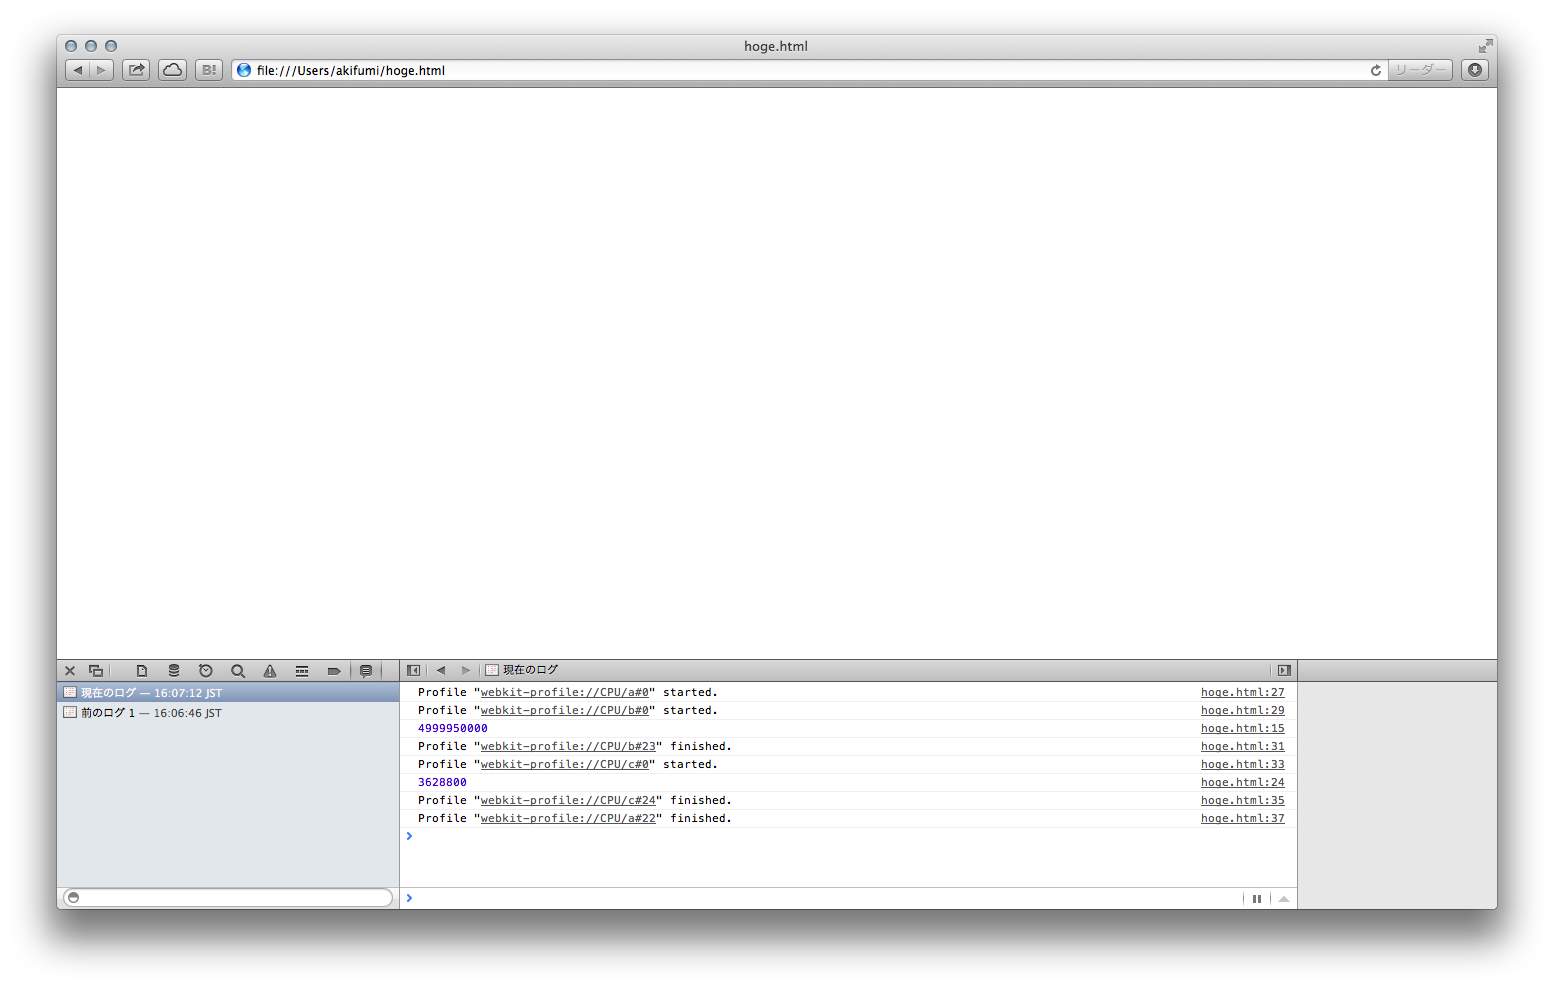The height and width of the screenshot is (988, 1554).
Task: Select the 現在のログ entry at 16:07:12
Action: point(151,693)
